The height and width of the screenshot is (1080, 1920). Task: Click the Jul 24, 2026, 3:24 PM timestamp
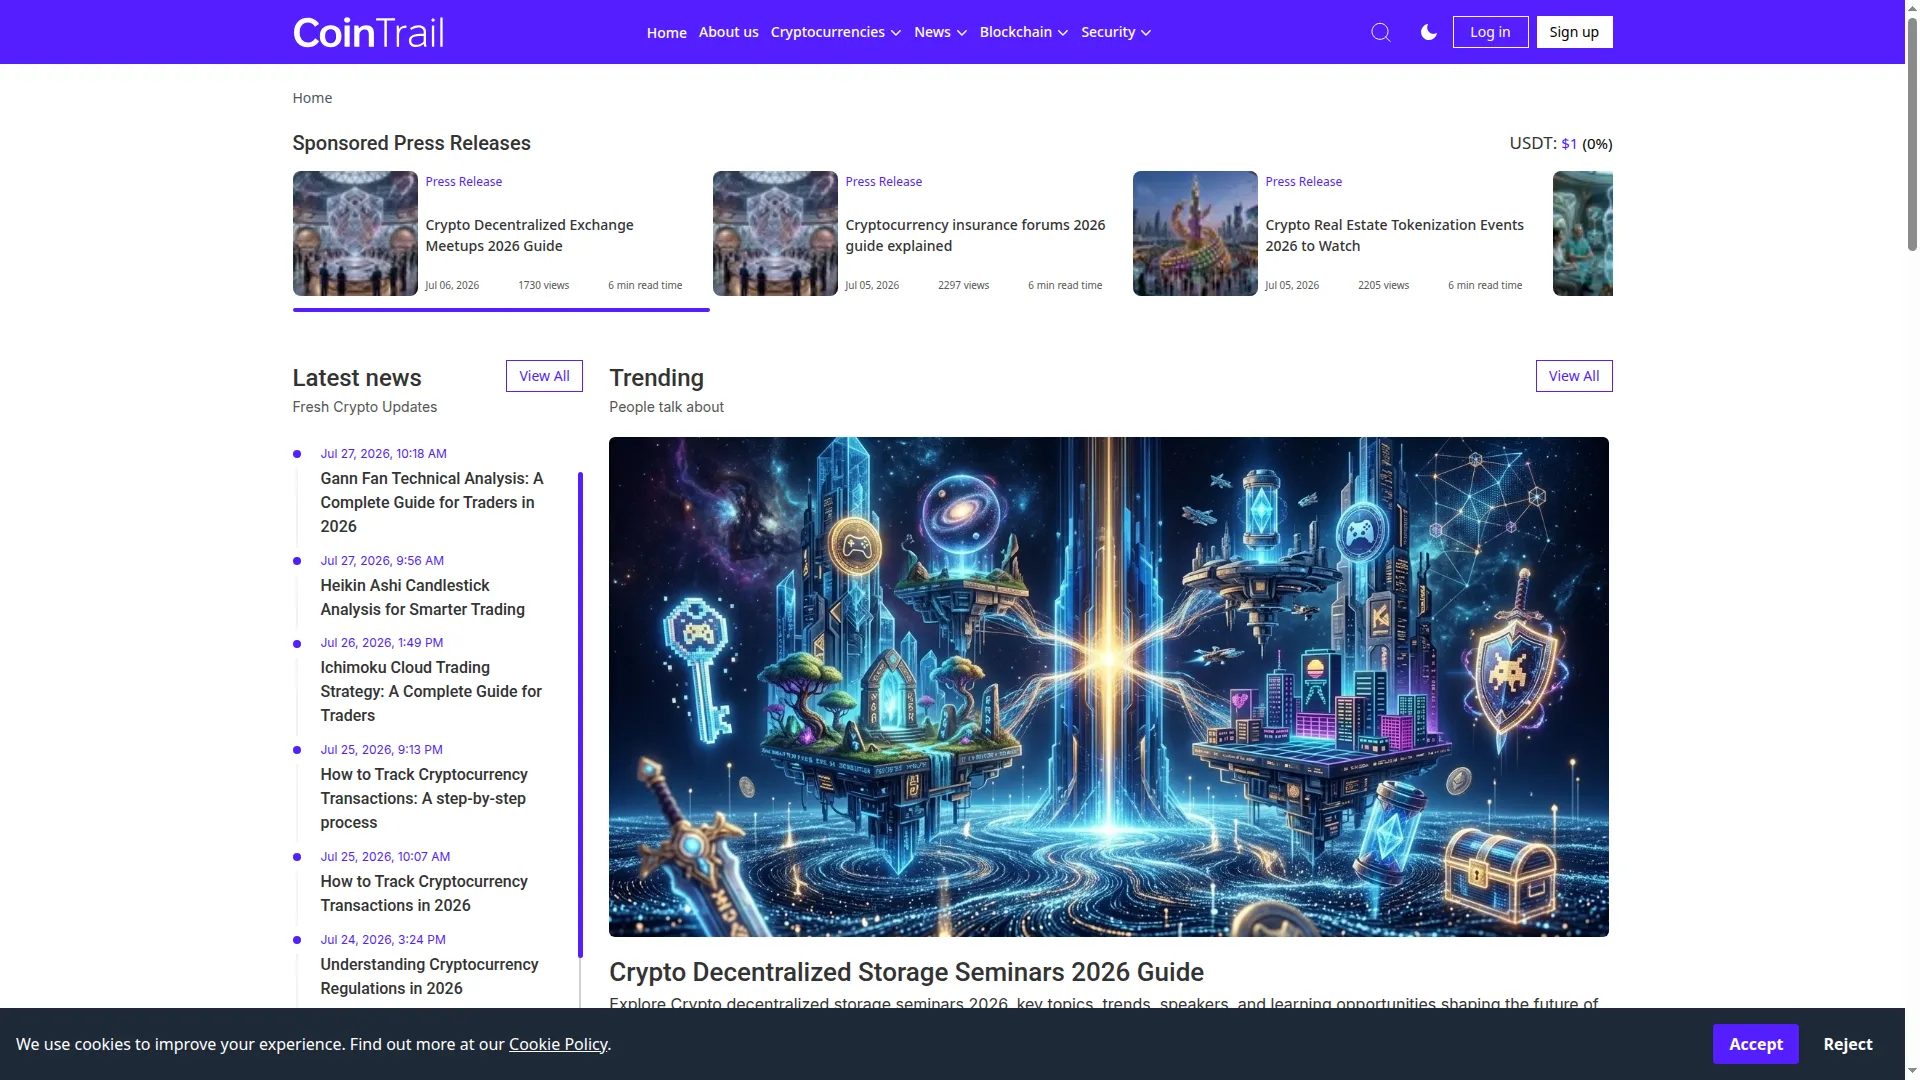click(383, 940)
